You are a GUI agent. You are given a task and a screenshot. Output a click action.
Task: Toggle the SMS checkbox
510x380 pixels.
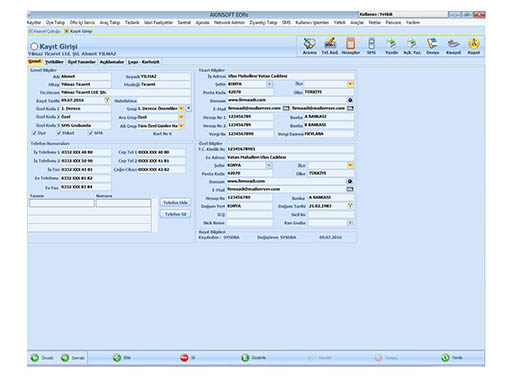[90, 133]
